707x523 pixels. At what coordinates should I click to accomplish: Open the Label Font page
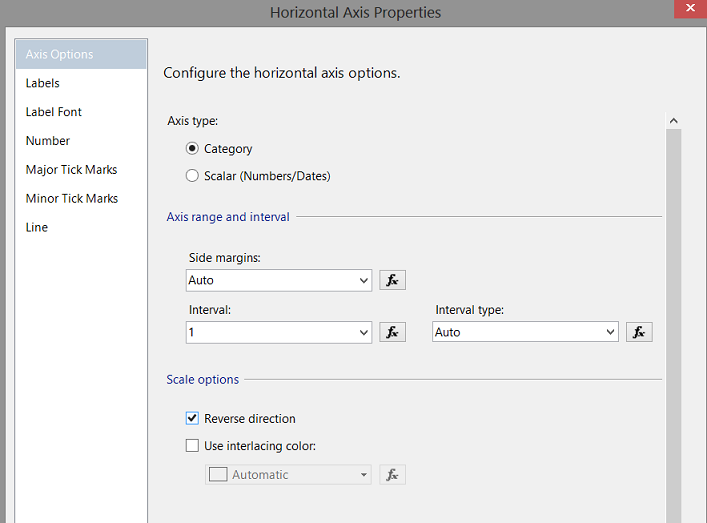[54, 112]
